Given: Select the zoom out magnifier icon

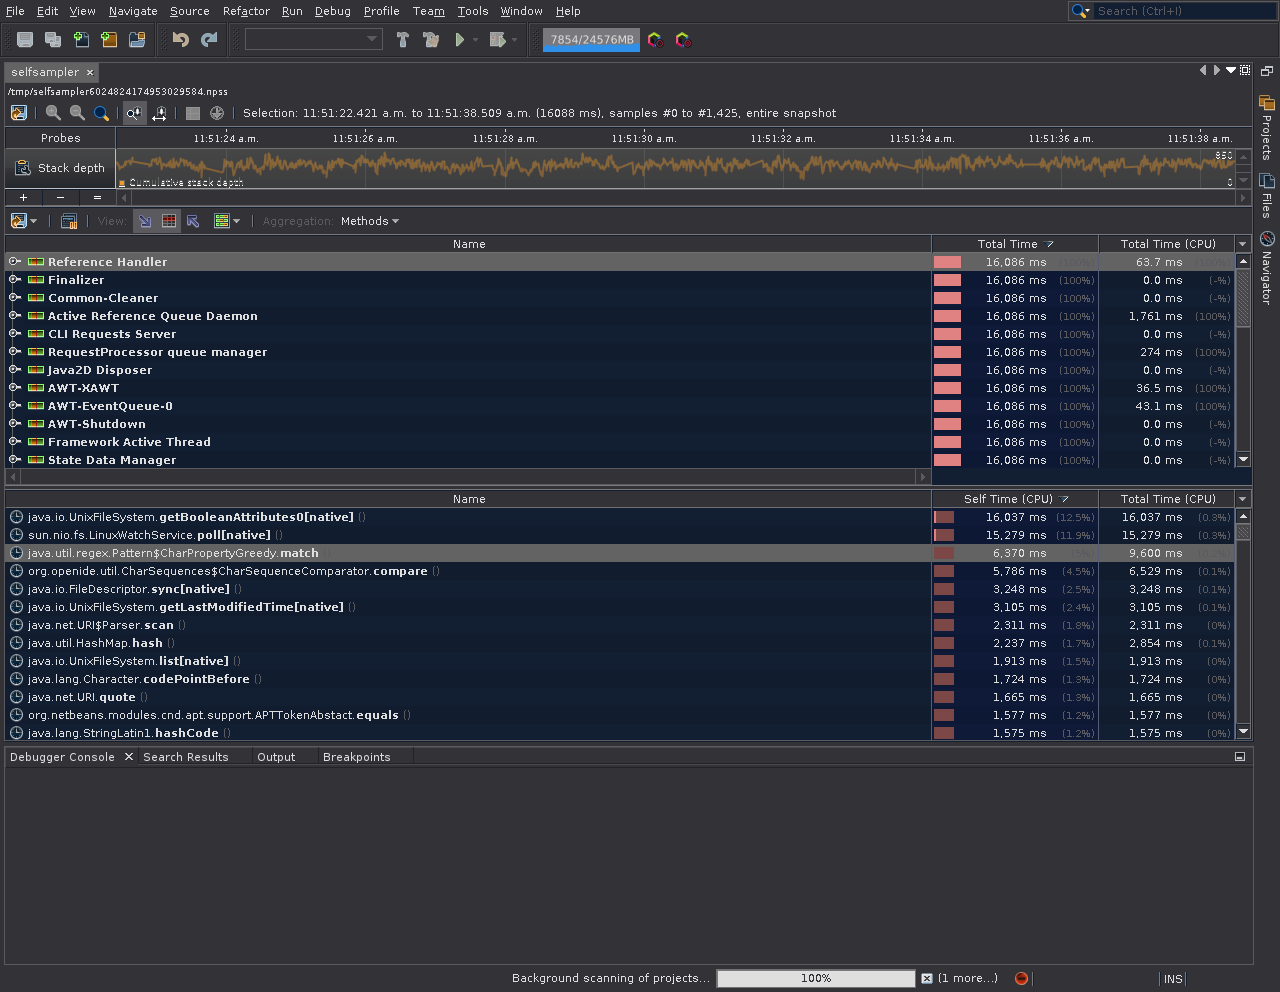Looking at the screenshot, I should point(77,112).
